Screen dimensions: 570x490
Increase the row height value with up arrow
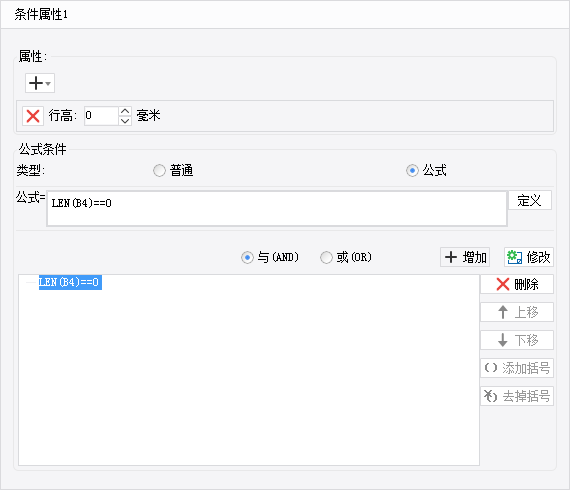click(125, 111)
